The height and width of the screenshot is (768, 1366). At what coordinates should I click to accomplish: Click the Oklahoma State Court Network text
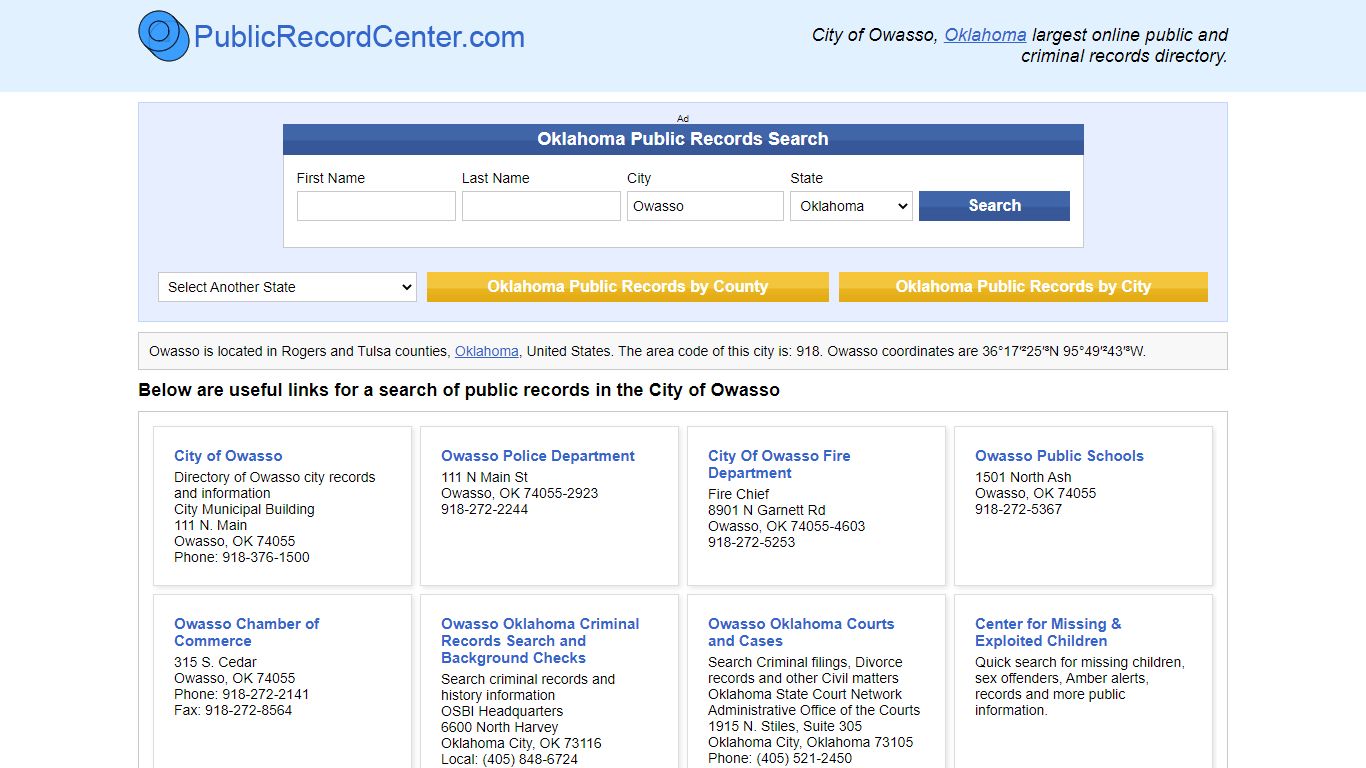pyautogui.click(x=805, y=694)
